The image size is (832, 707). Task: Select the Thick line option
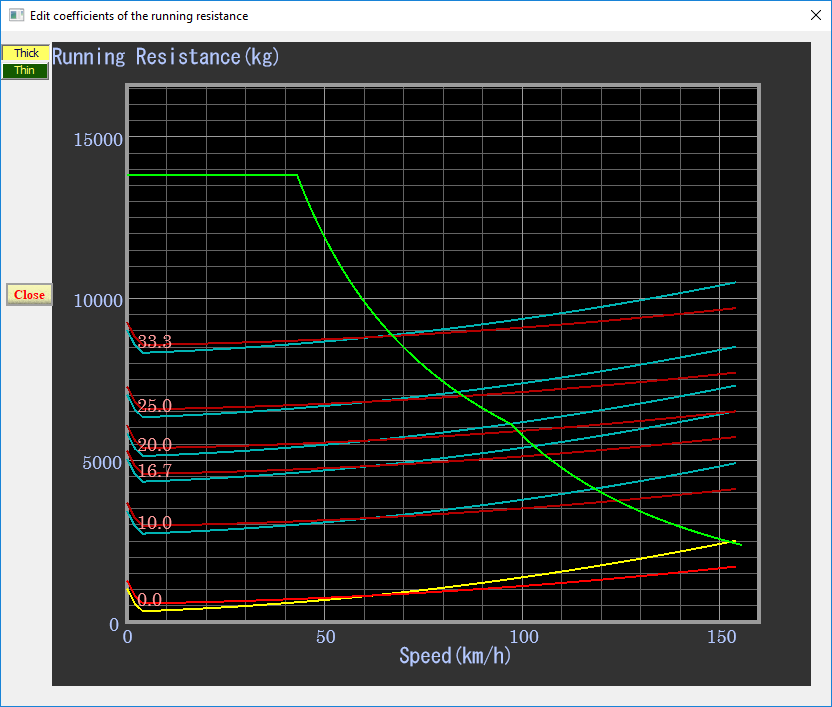[x=25, y=53]
